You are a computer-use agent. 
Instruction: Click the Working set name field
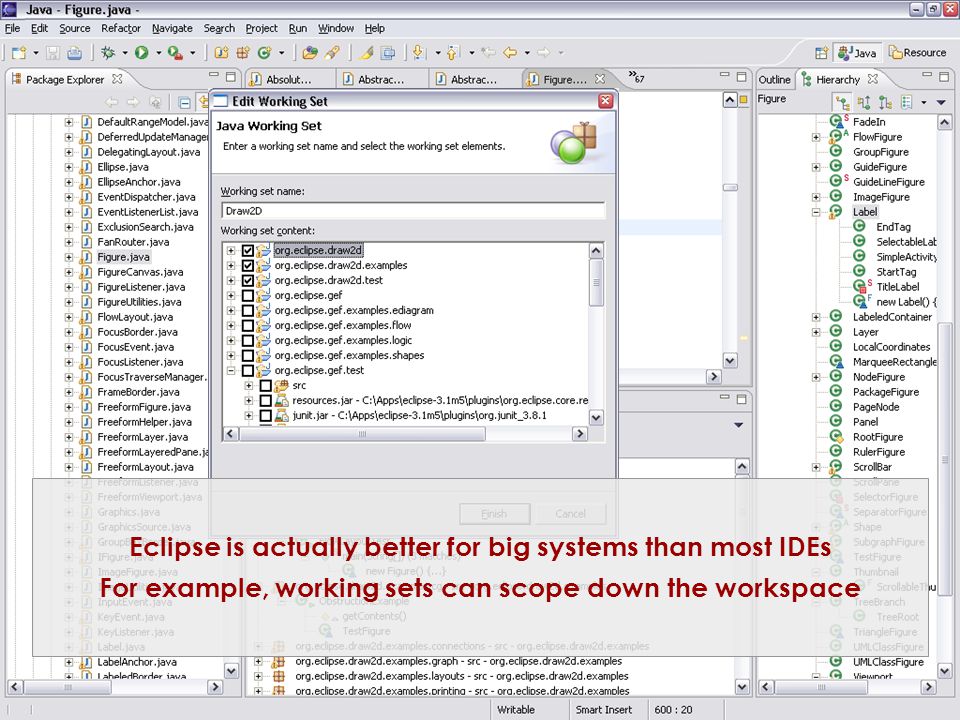(413, 211)
